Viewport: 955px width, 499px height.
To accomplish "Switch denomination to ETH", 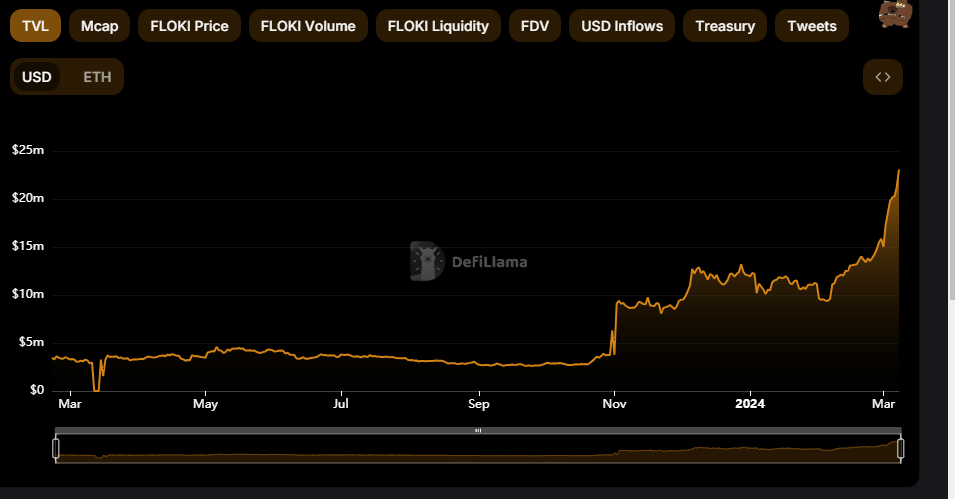I will pyautogui.click(x=97, y=77).
